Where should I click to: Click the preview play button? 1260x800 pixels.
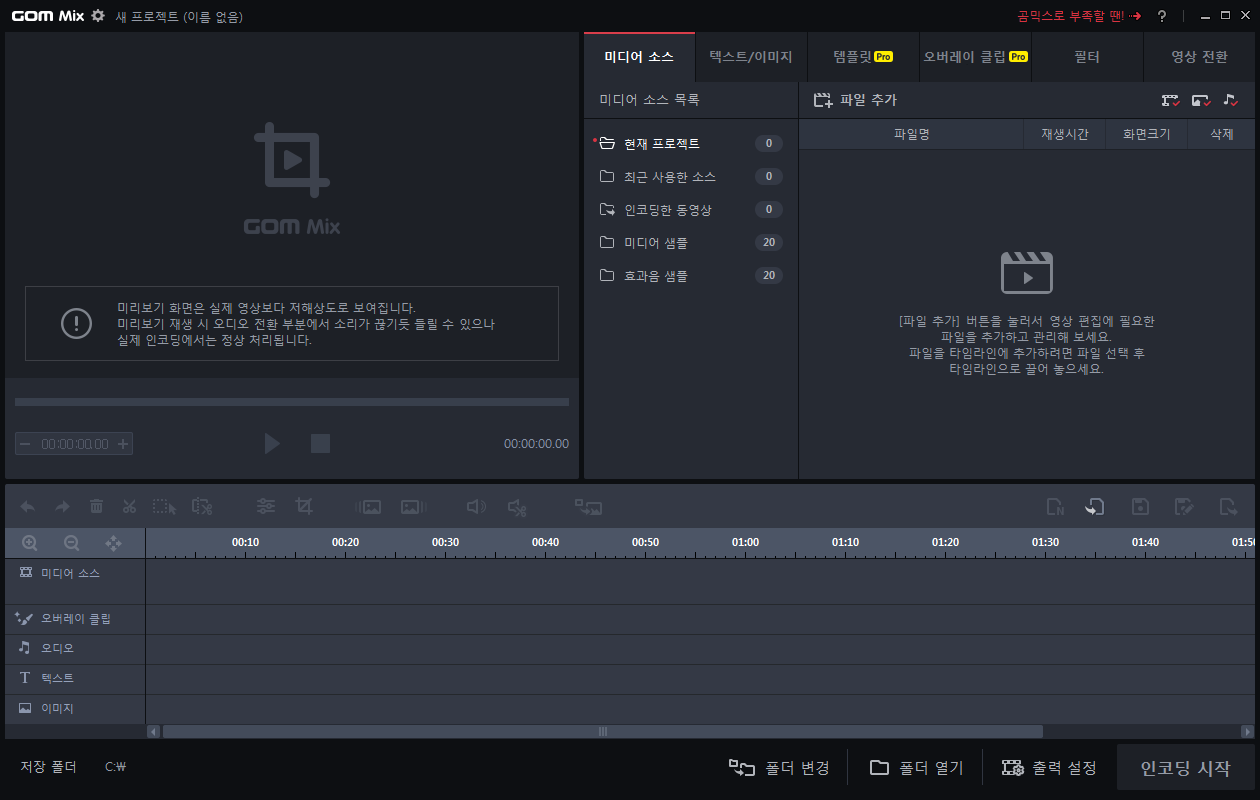272,443
